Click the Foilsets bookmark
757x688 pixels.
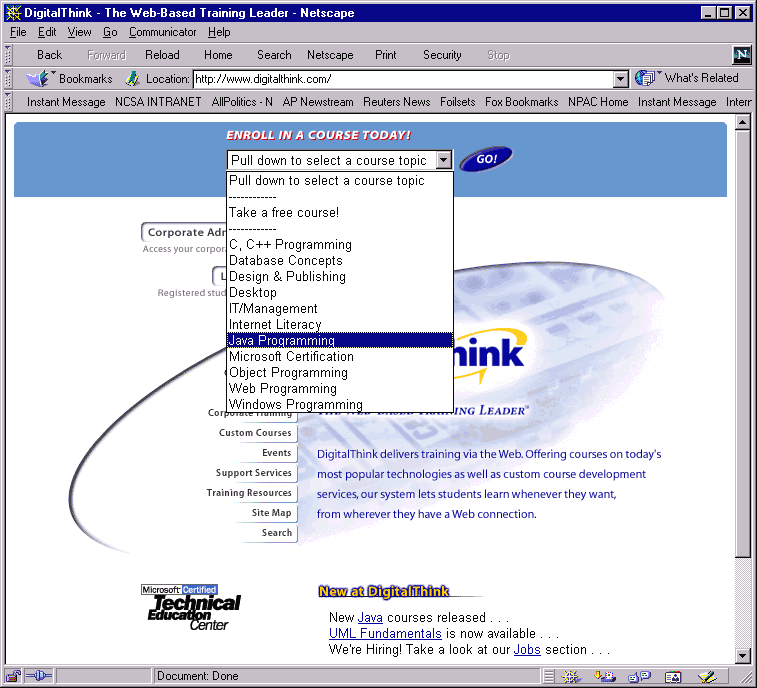pos(458,102)
